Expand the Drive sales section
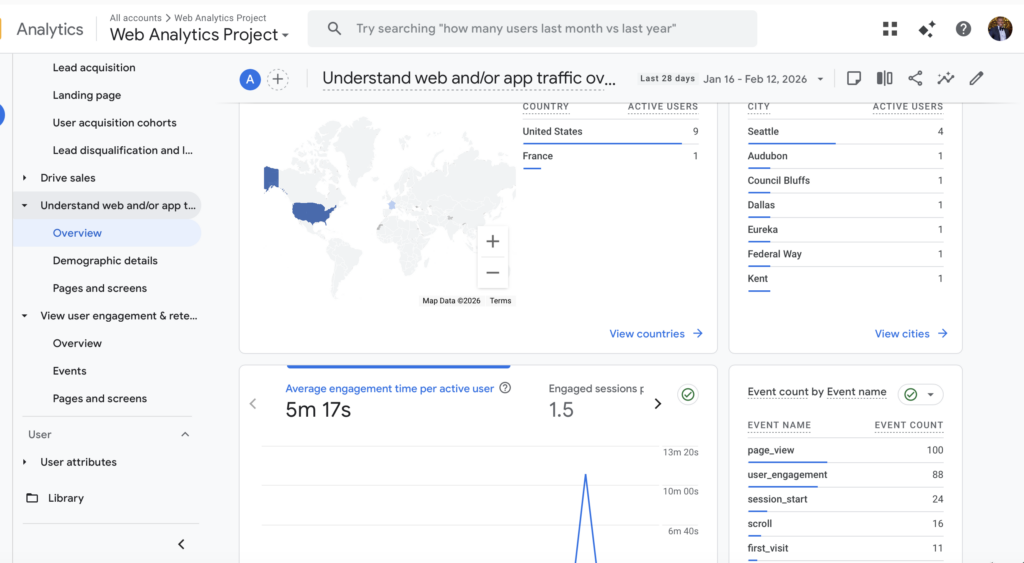1024x563 pixels. (x=68, y=178)
